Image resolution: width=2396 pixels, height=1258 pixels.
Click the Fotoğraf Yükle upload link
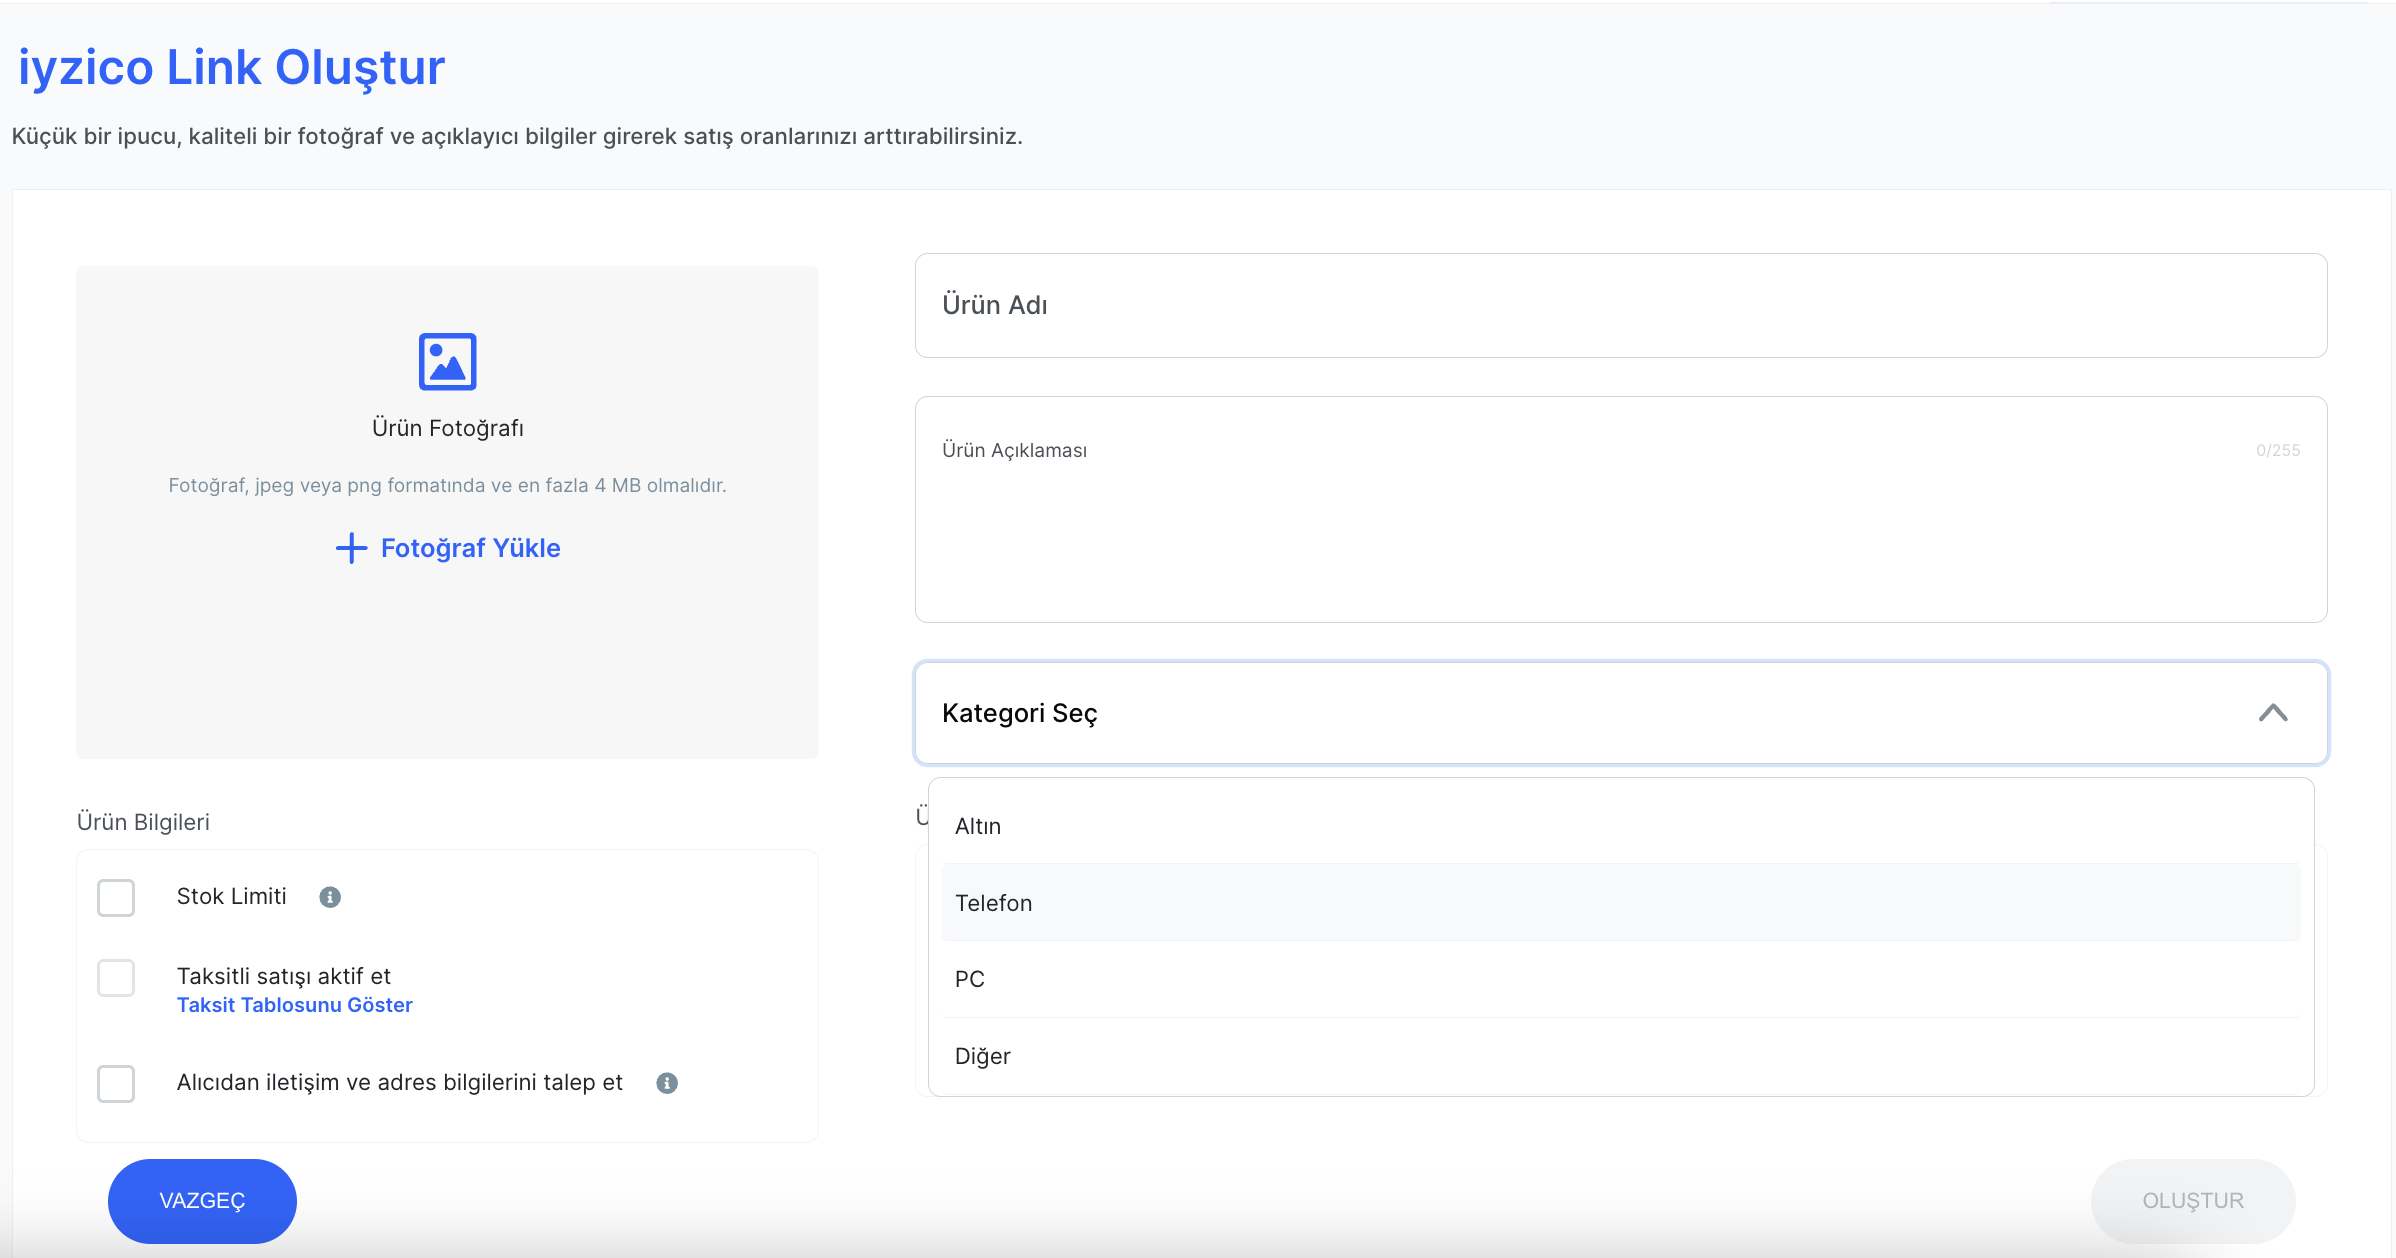[x=470, y=548]
